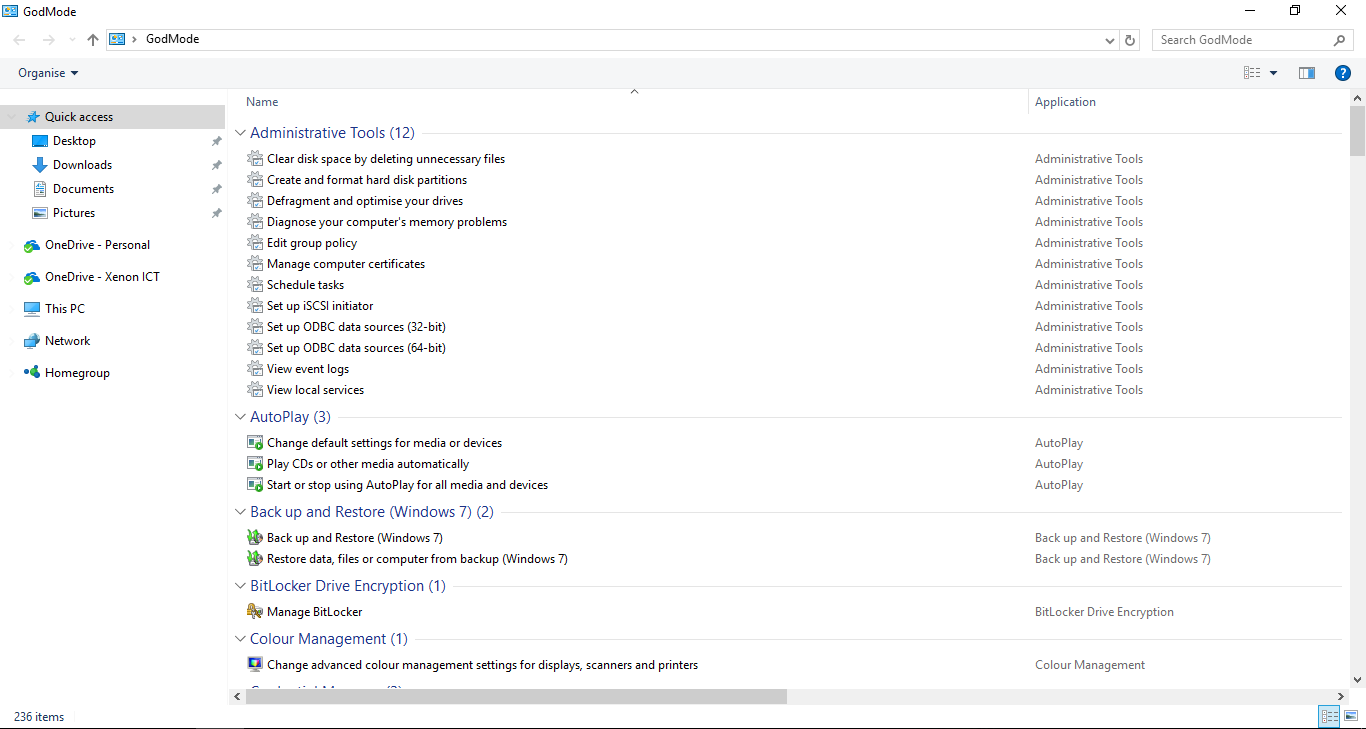Switch to details view in status bar

[x=1329, y=716]
